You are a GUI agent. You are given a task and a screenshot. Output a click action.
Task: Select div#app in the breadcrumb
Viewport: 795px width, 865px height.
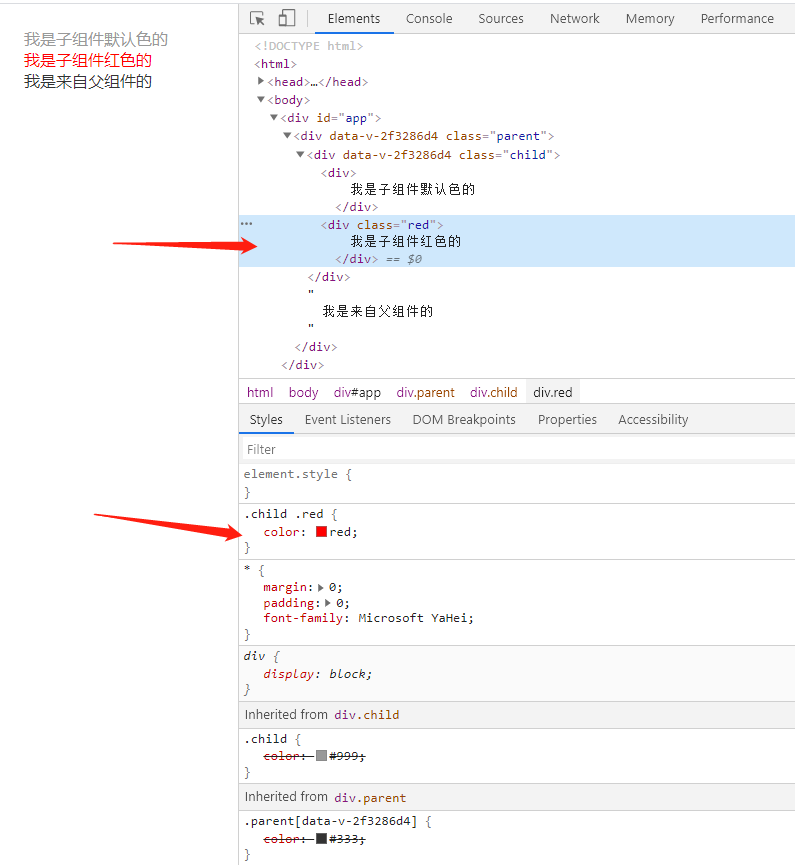357,393
